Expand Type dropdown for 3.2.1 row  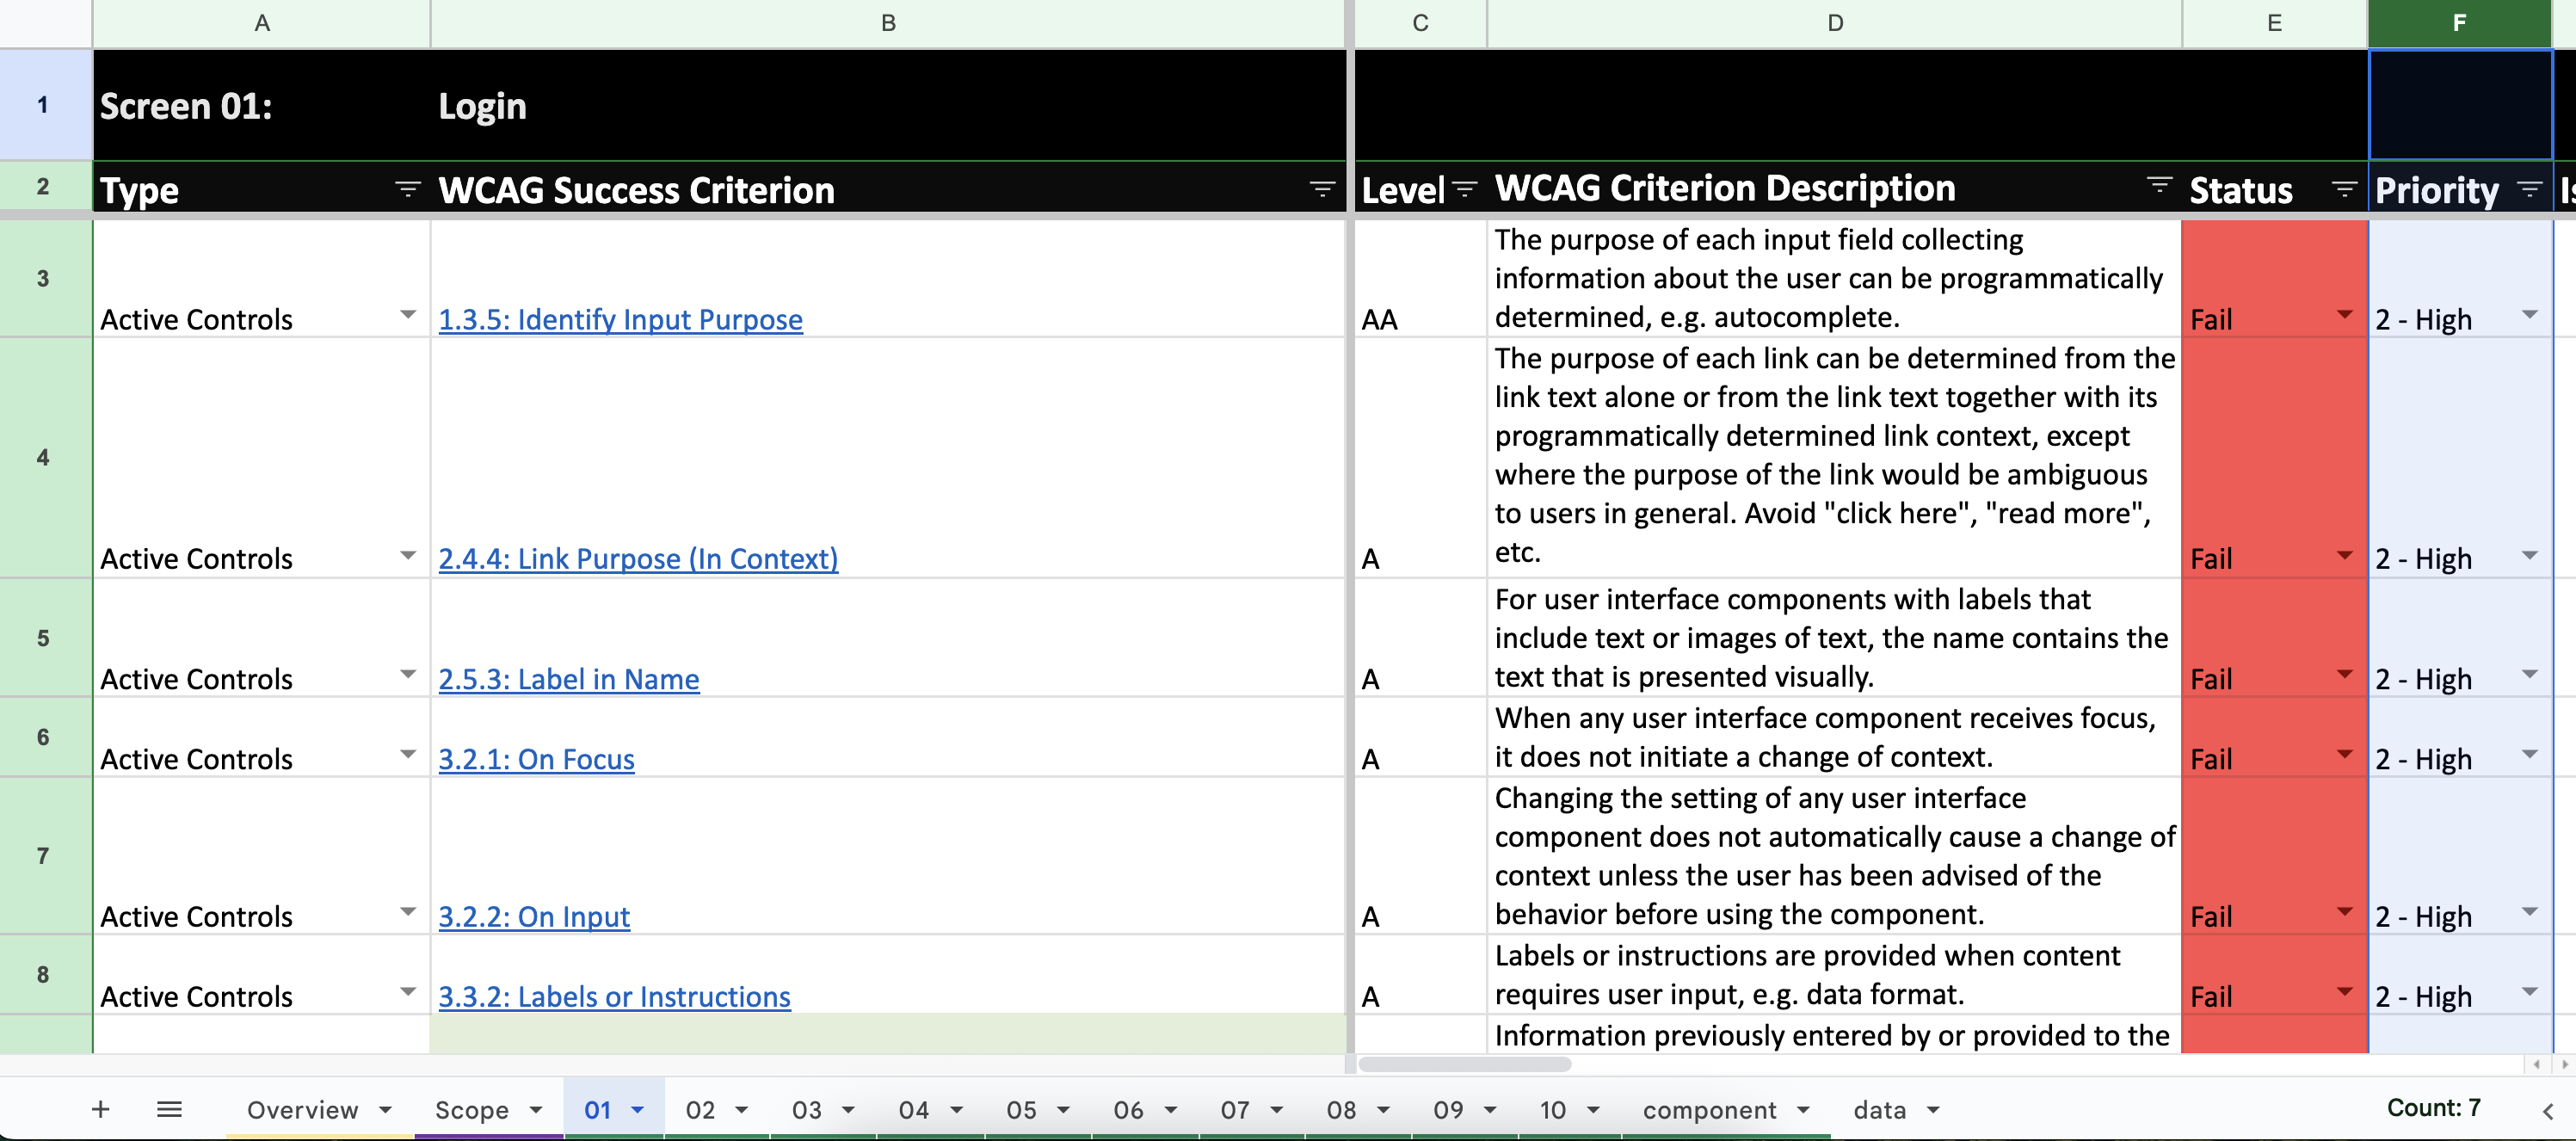click(407, 754)
